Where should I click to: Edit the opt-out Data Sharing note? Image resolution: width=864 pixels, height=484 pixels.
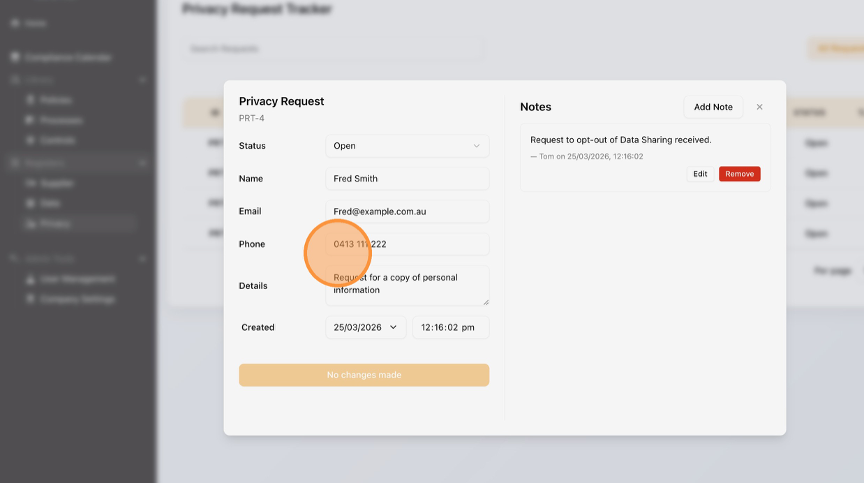[x=700, y=174]
